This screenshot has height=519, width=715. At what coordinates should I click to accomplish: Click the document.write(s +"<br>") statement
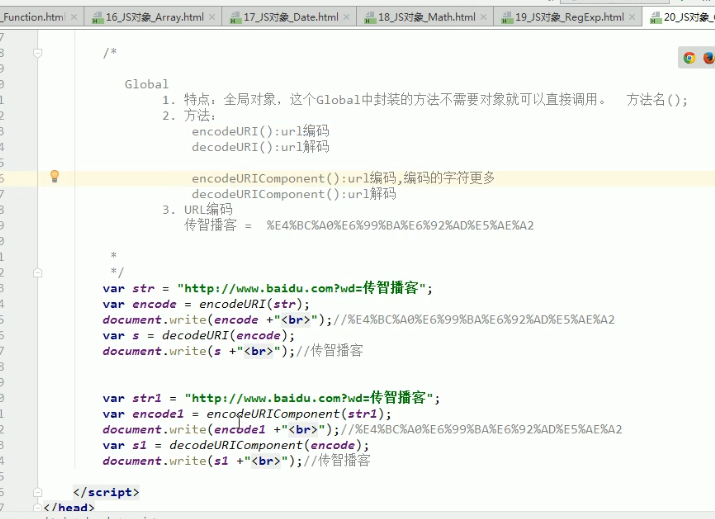pos(199,351)
